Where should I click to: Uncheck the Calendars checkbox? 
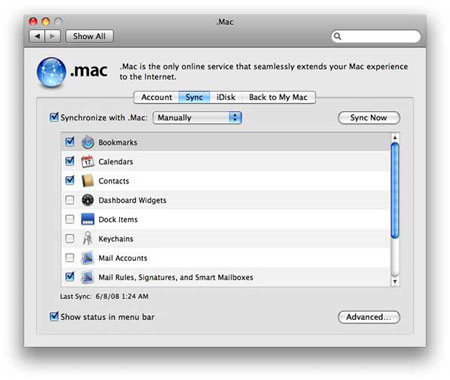click(x=70, y=161)
